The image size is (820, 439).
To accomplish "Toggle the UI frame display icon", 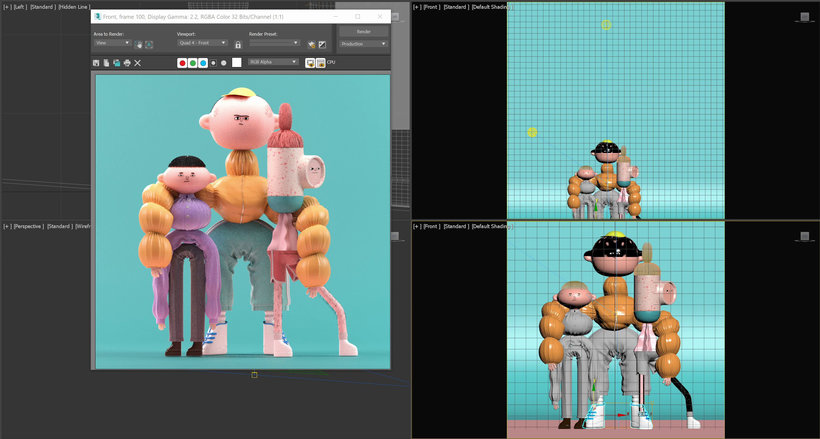I will click(x=321, y=62).
